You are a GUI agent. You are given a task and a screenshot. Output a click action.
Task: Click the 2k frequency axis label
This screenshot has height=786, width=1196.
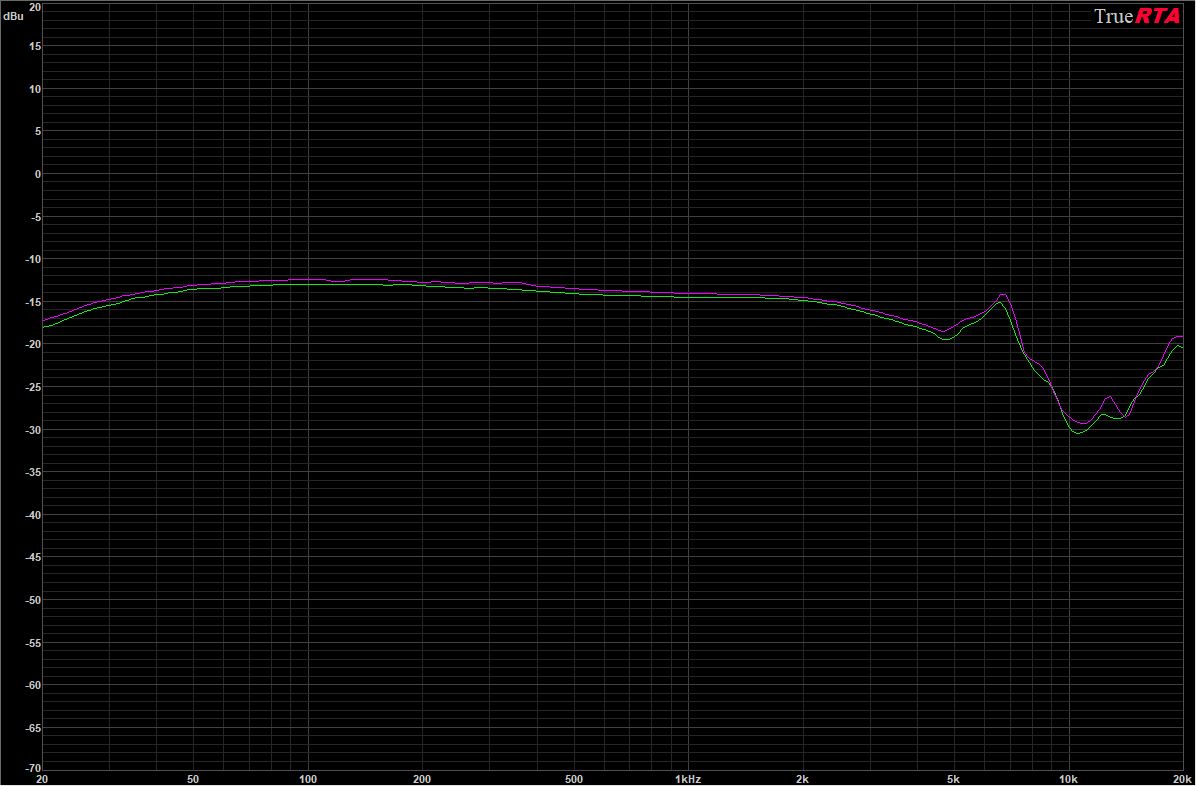click(802, 778)
